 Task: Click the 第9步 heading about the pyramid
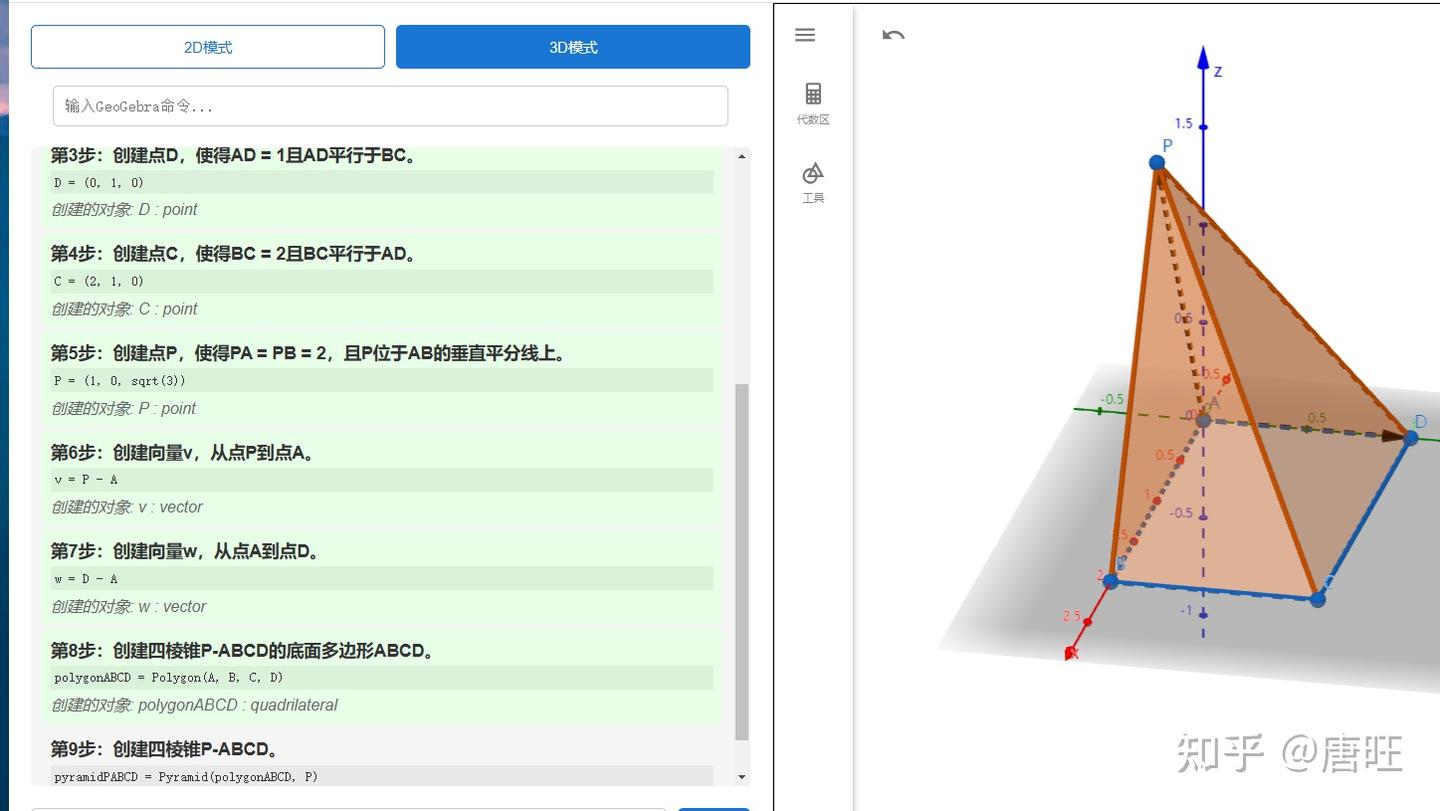[168, 749]
